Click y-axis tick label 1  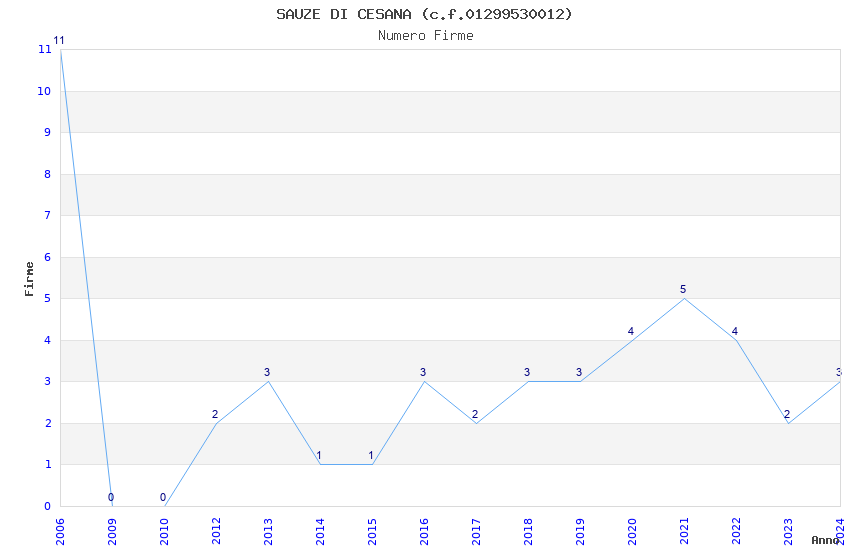coord(48,464)
